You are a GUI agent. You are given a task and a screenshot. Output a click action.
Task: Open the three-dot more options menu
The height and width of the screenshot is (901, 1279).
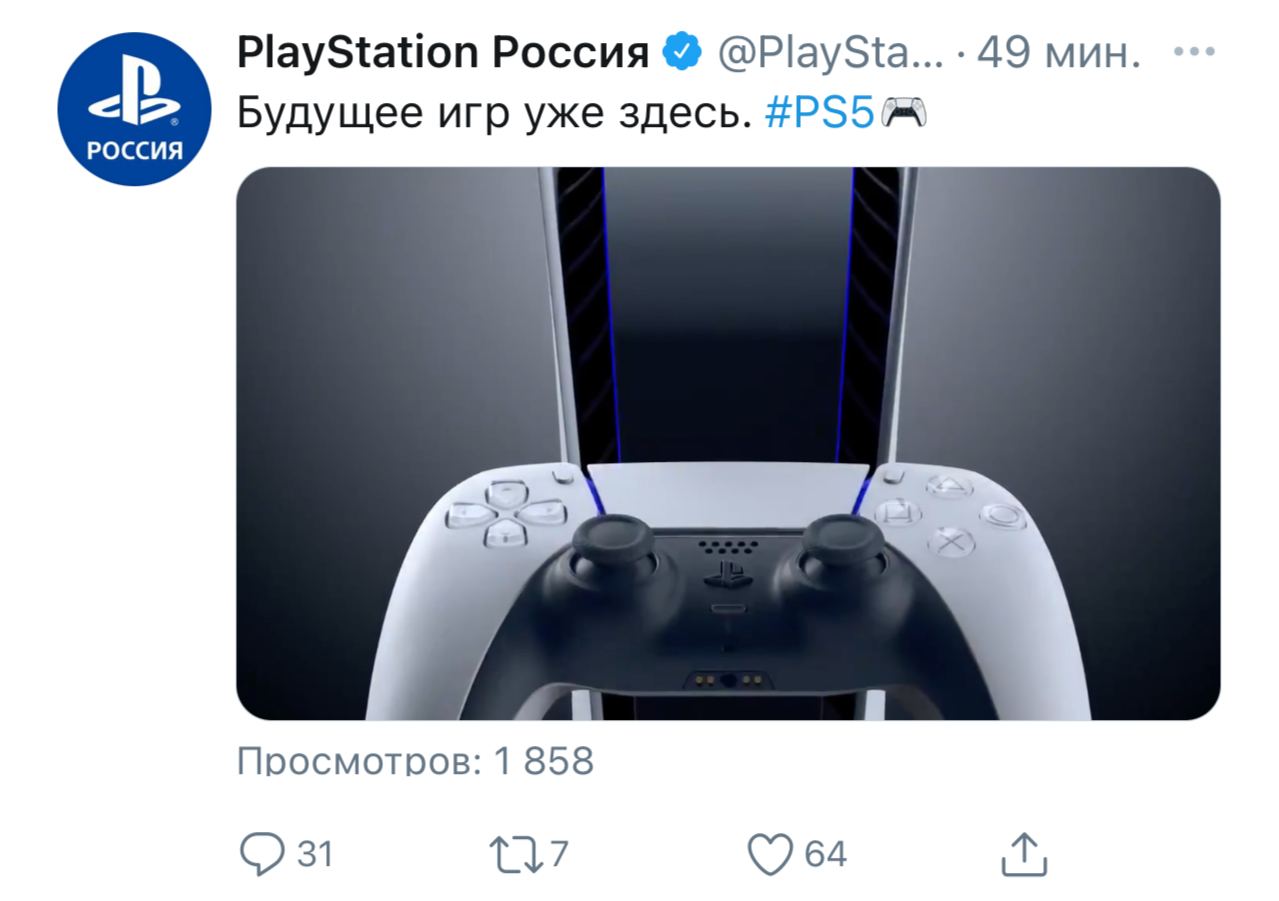[x=1193, y=53]
